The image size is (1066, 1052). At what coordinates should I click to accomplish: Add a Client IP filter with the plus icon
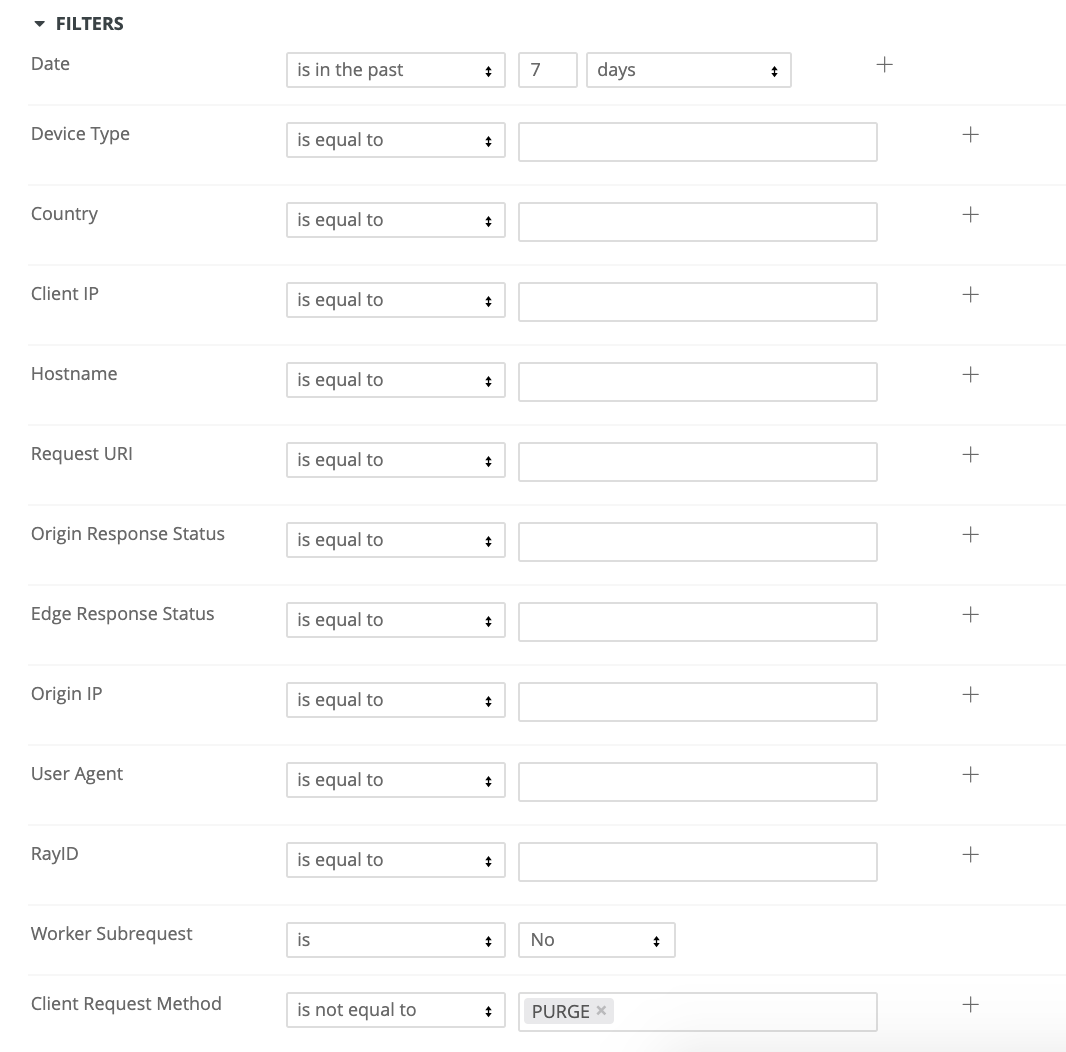(x=970, y=293)
